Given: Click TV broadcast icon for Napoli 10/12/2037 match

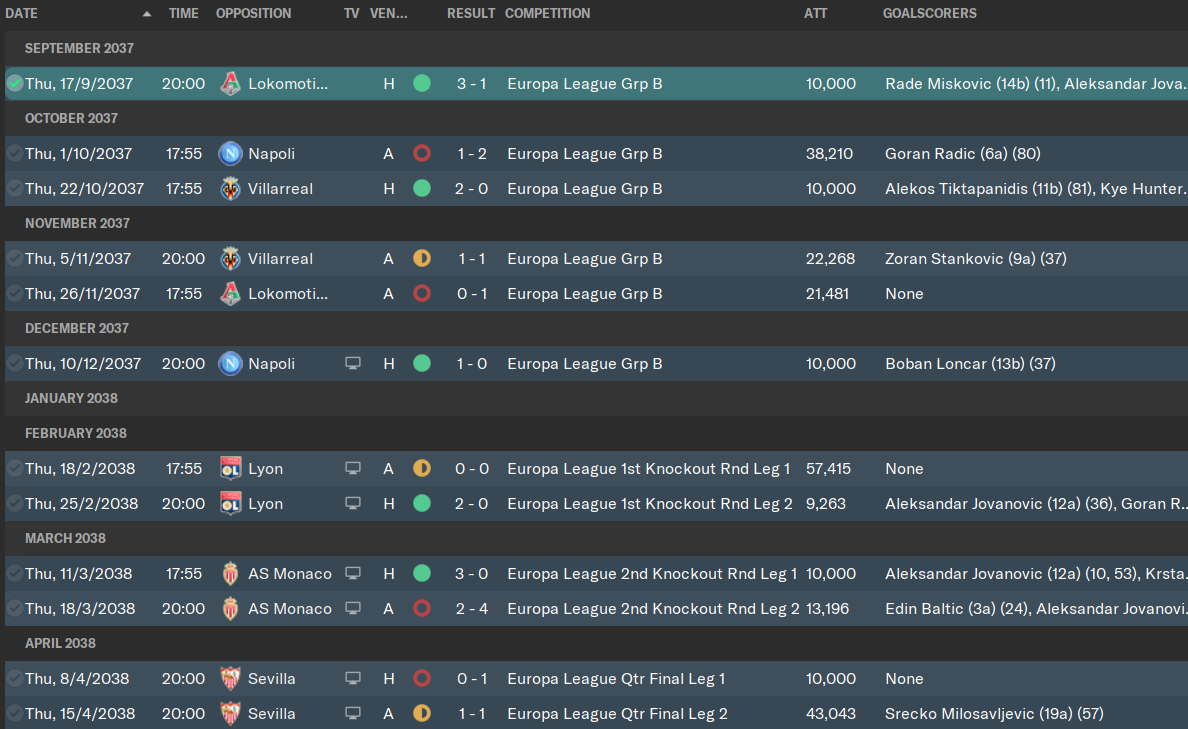Looking at the screenshot, I should pyautogui.click(x=352, y=364).
